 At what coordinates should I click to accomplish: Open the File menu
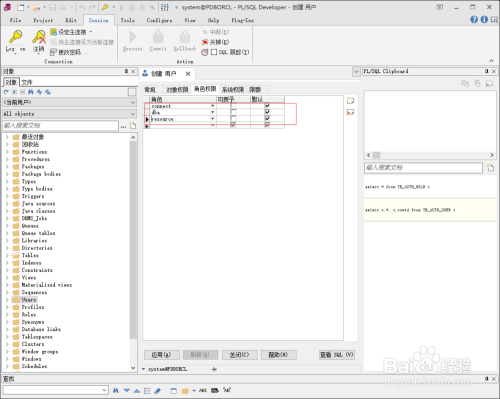click(x=15, y=20)
